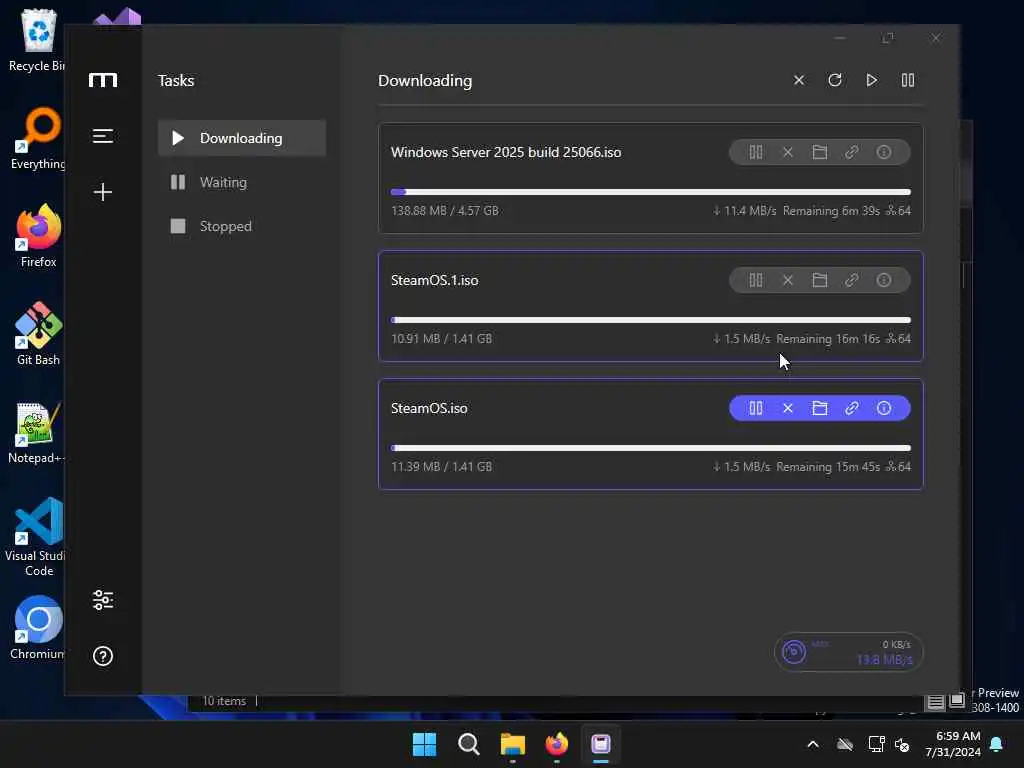Show Windows Server 2025 iso in folder
The height and width of the screenshot is (768, 1024).
[820, 152]
